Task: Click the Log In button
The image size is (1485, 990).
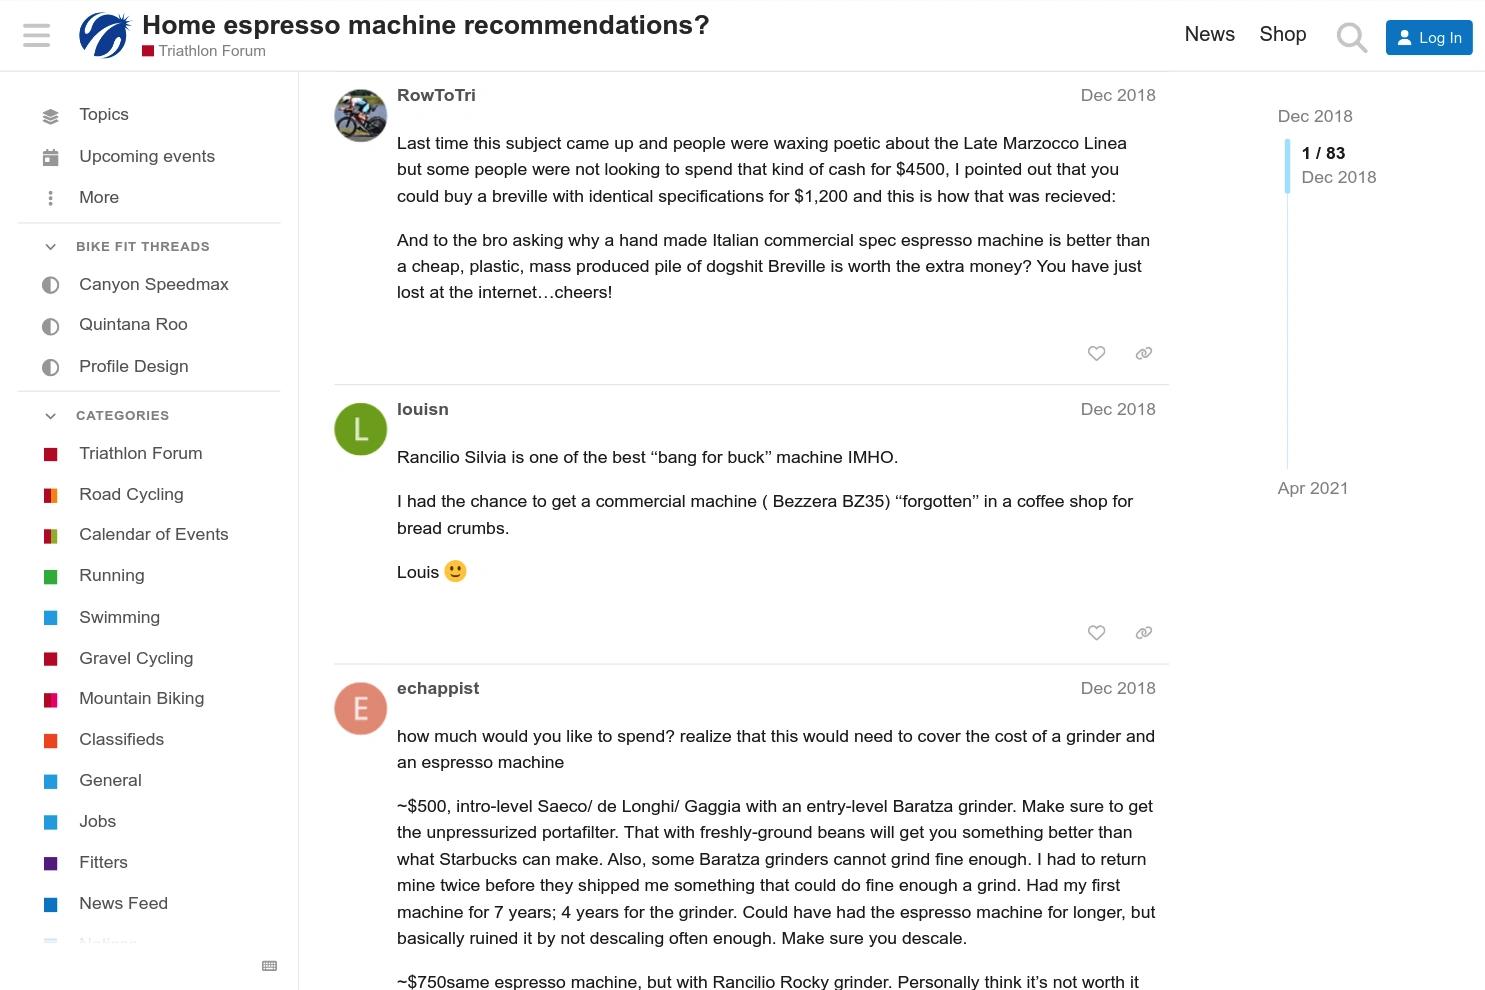Action: point(1429,37)
